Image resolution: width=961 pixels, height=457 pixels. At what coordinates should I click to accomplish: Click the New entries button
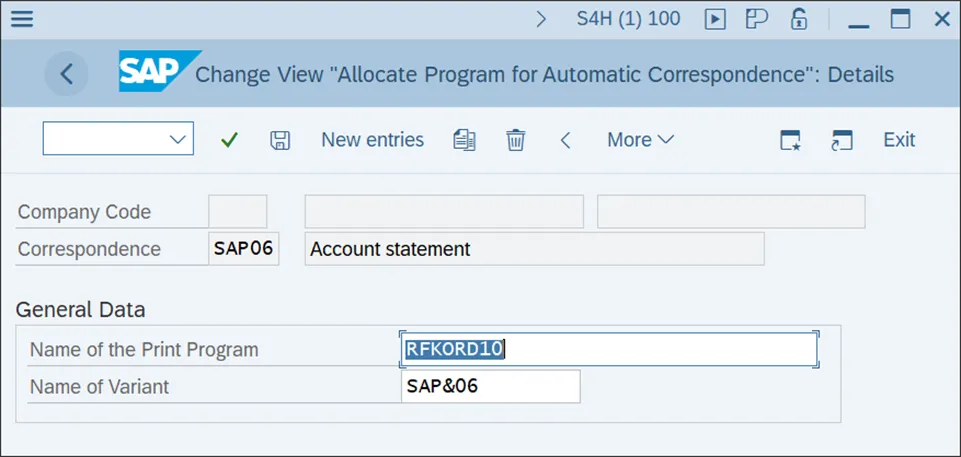(x=372, y=140)
